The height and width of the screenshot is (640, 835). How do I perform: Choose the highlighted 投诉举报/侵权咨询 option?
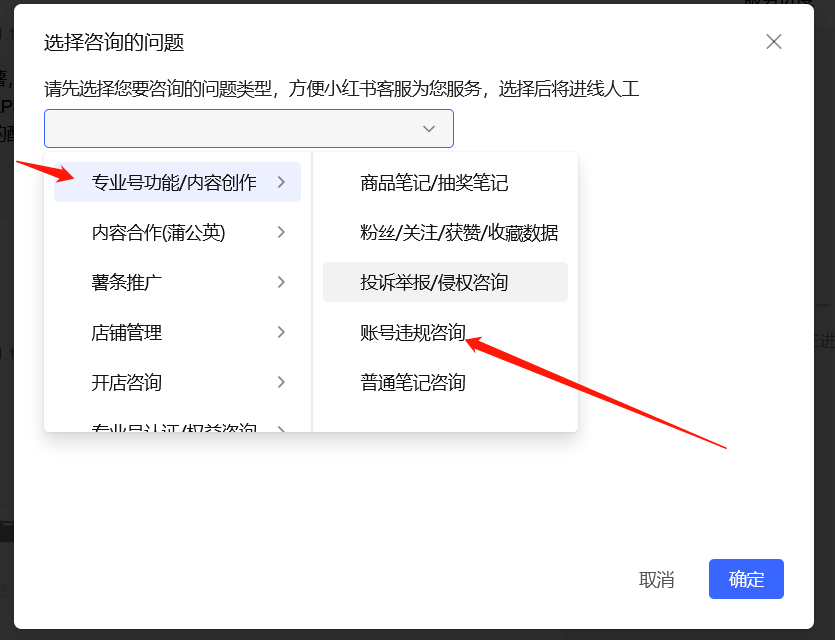click(x=435, y=281)
